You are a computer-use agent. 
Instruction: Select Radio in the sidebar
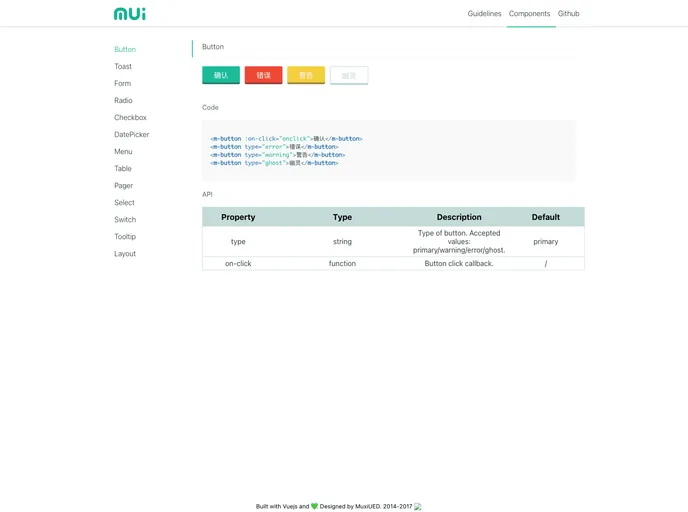pyautogui.click(x=123, y=100)
